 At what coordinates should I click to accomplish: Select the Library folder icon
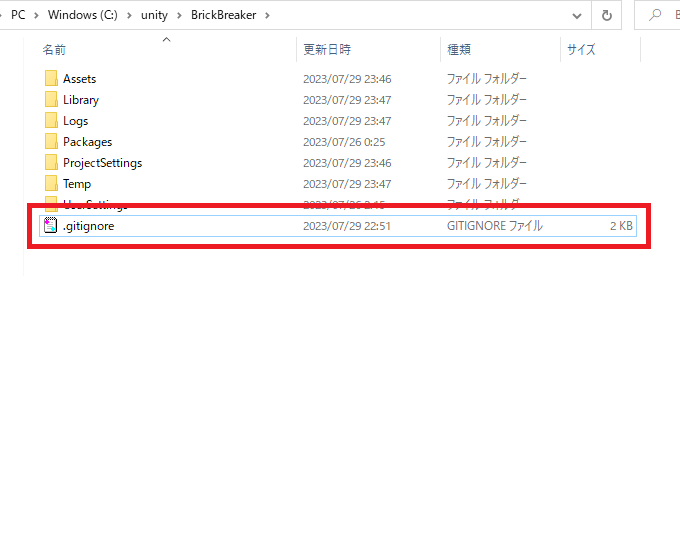click(51, 100)
